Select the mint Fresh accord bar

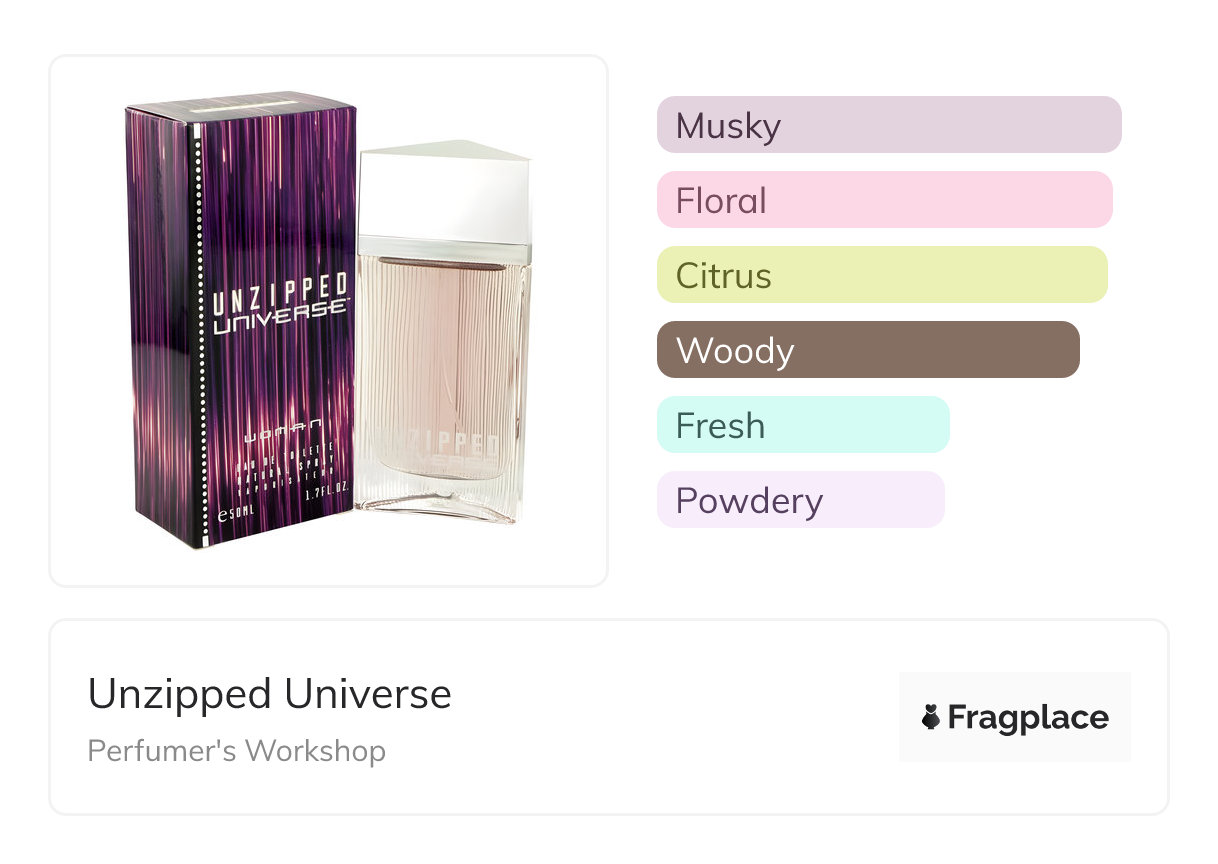pyautogui.click(x=803, y=425)
